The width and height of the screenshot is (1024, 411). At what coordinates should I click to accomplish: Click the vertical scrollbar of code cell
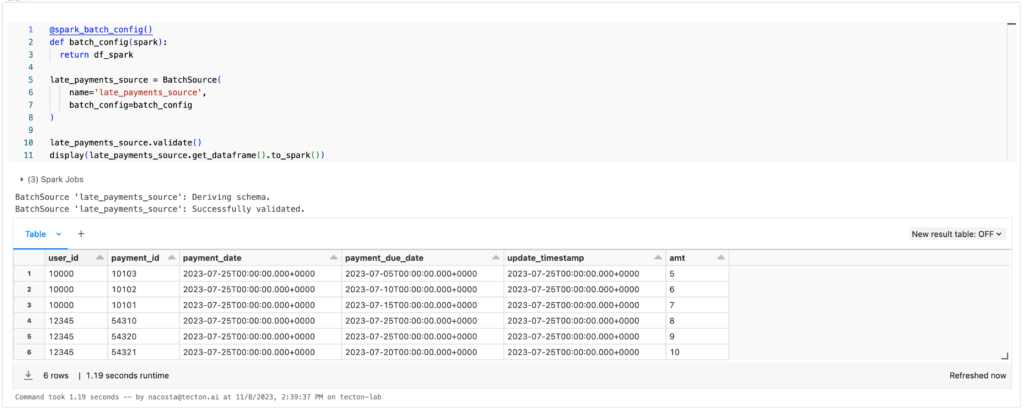point(1011,92)
